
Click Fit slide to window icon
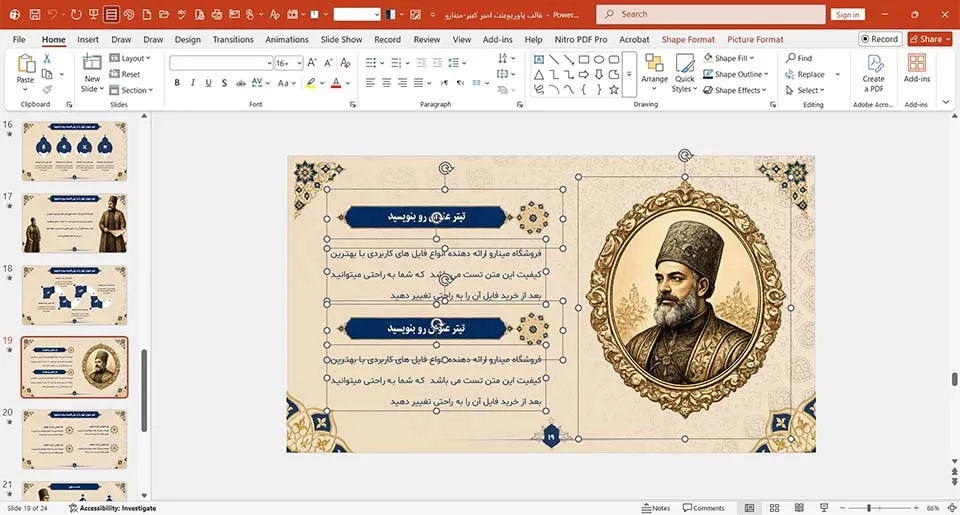pos(952,508)
